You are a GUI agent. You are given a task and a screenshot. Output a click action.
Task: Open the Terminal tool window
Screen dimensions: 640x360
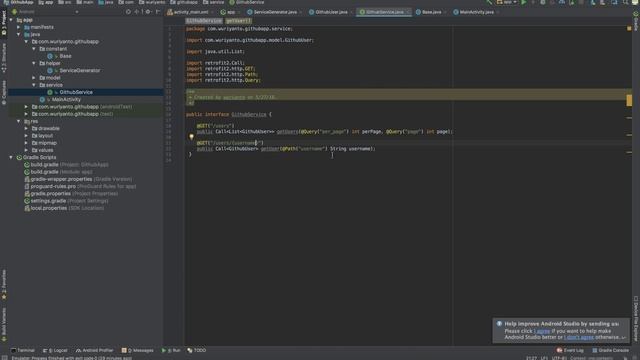pos(23,350)
